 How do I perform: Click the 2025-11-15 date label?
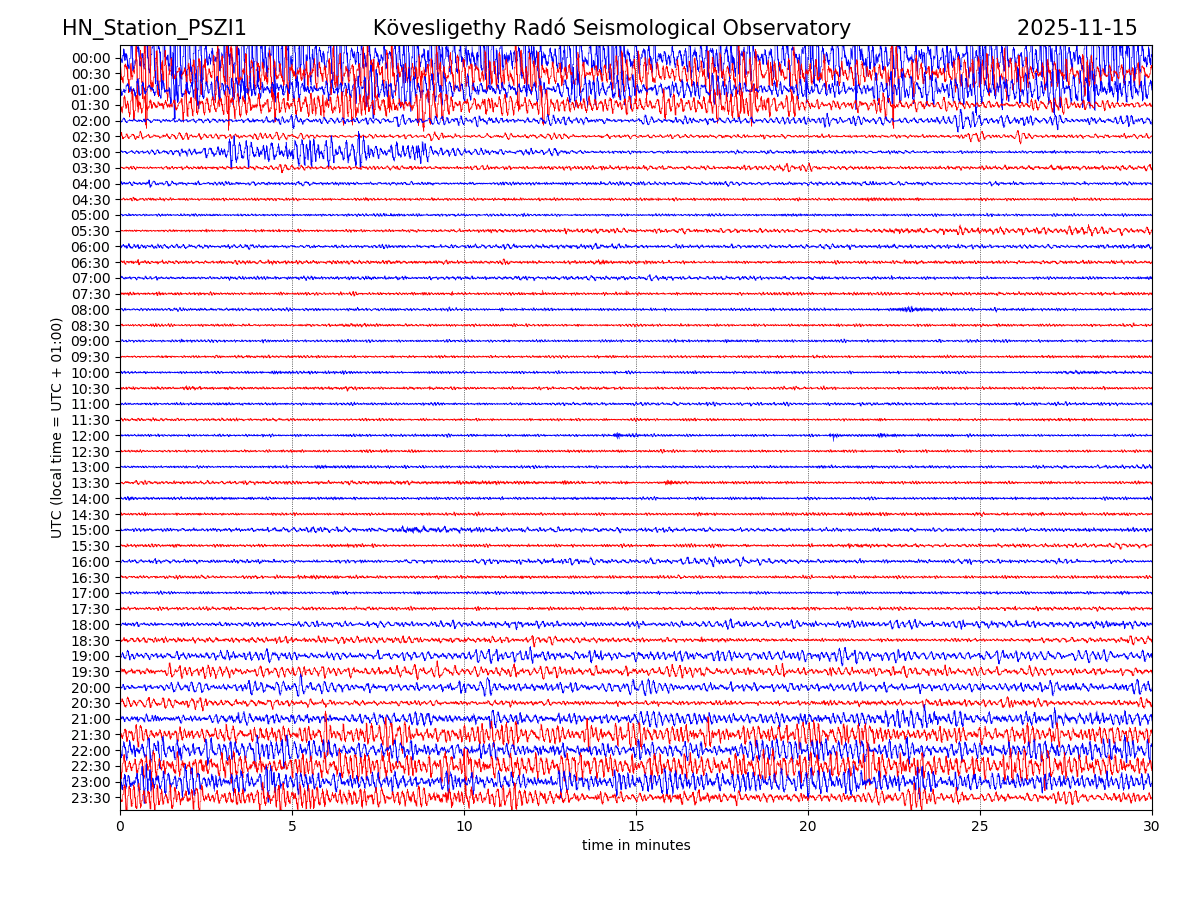(1076, 29)
